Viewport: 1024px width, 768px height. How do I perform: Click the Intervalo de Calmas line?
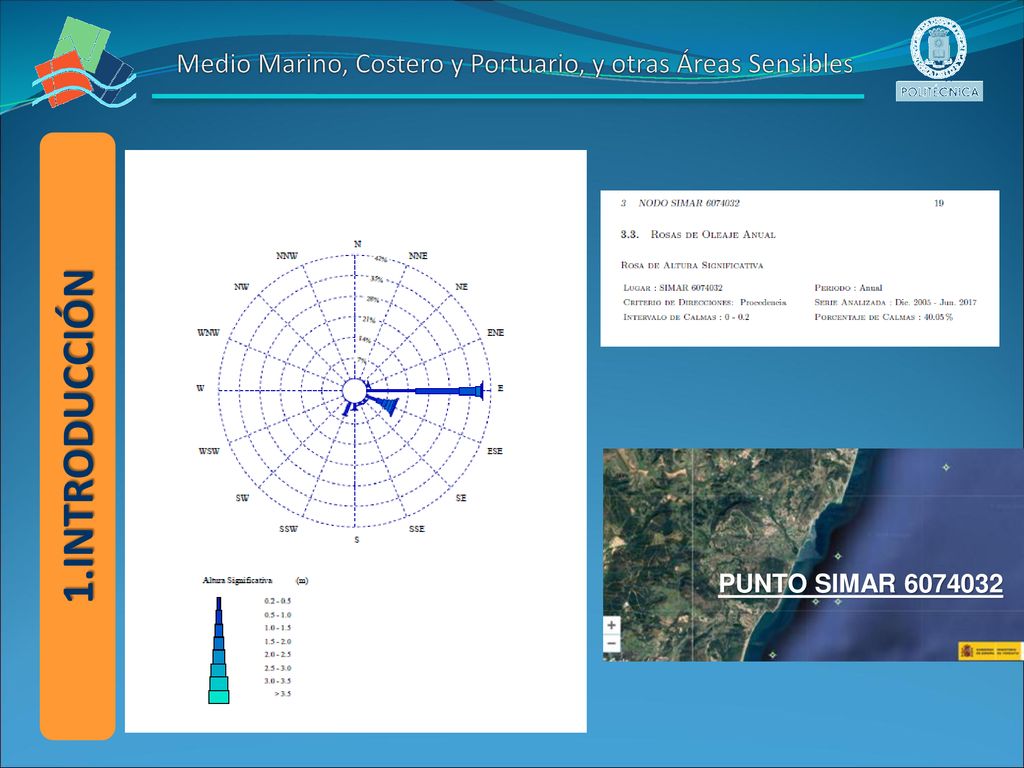(686, 317)
